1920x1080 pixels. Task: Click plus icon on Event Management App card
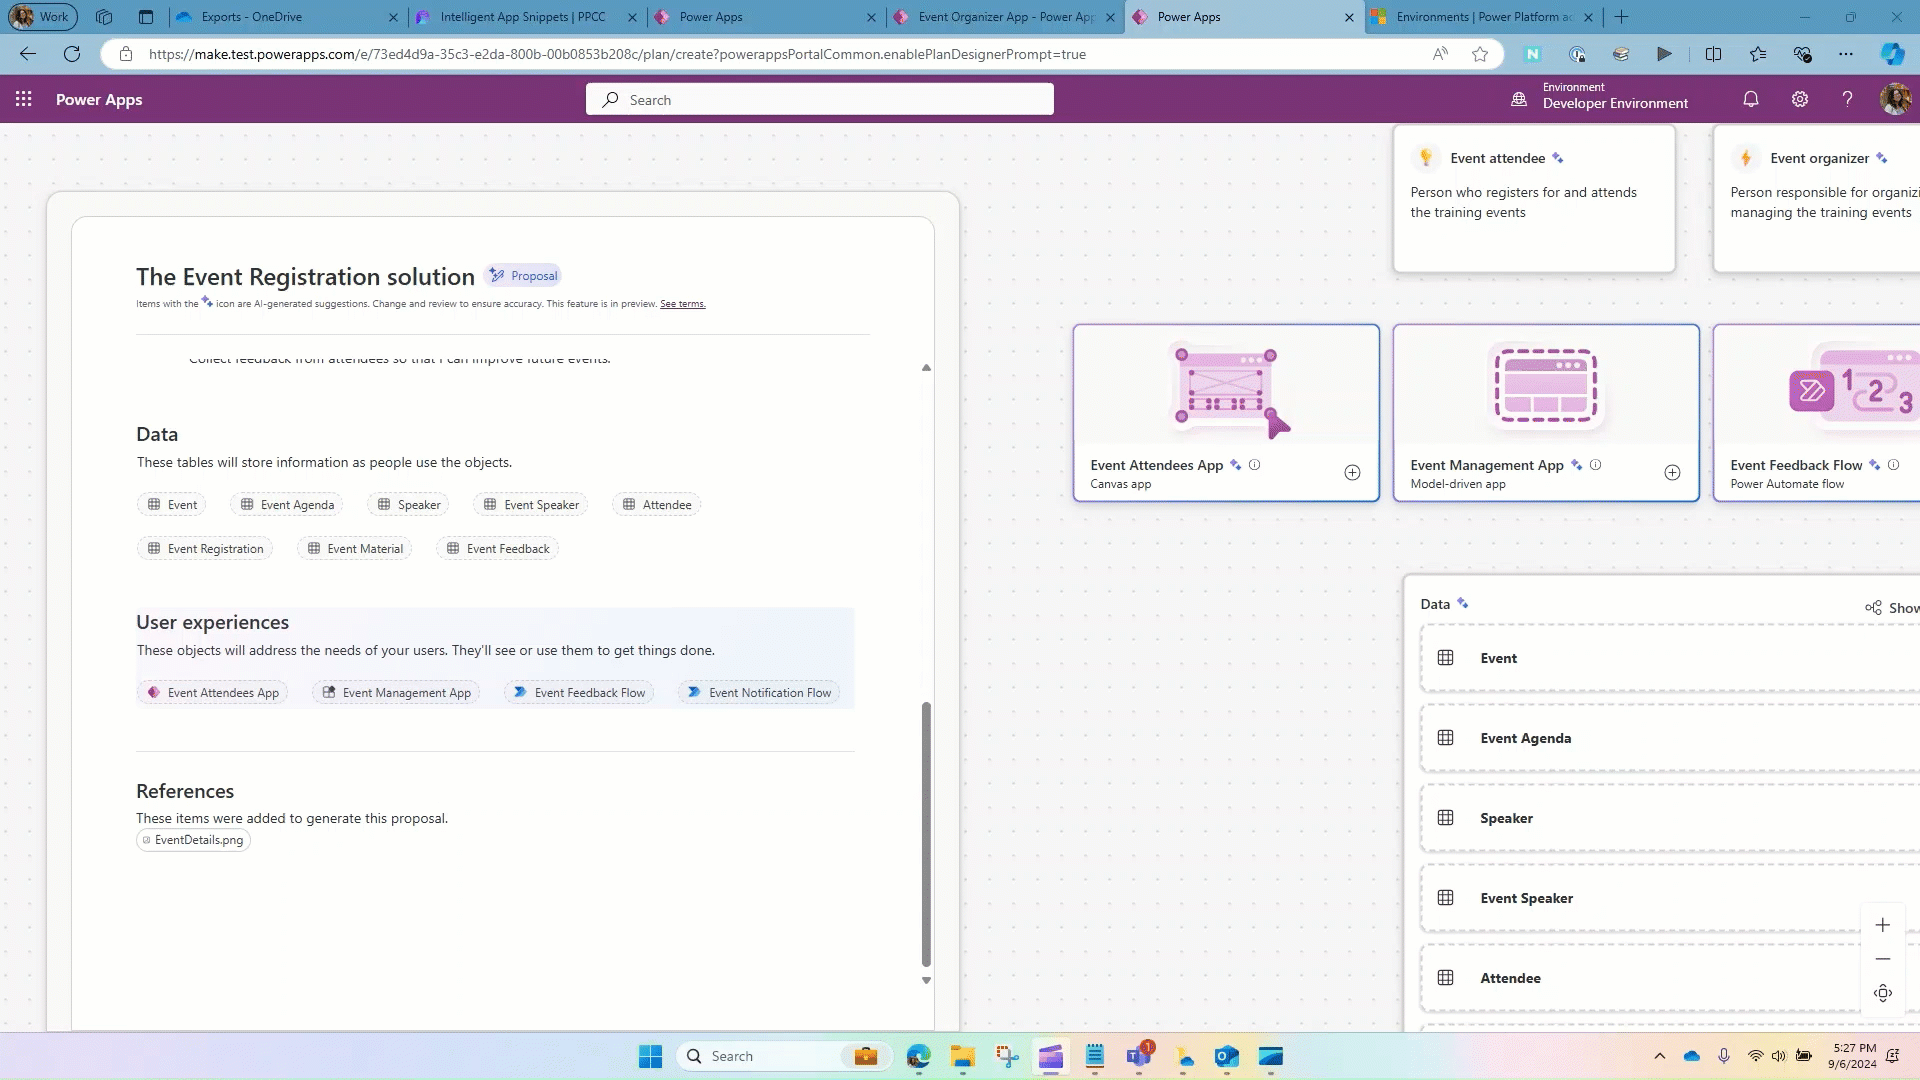(x=1672, y=473)
